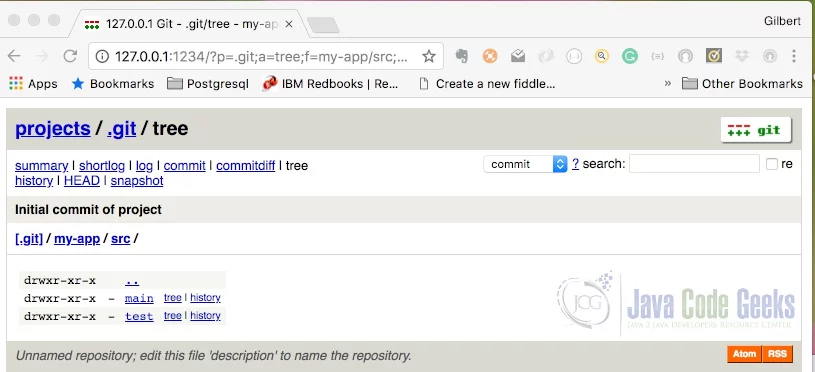Screen dimensions: 815x372
Task: Navigate to my-app in the breadcrumb
Action: pos(77,239)
